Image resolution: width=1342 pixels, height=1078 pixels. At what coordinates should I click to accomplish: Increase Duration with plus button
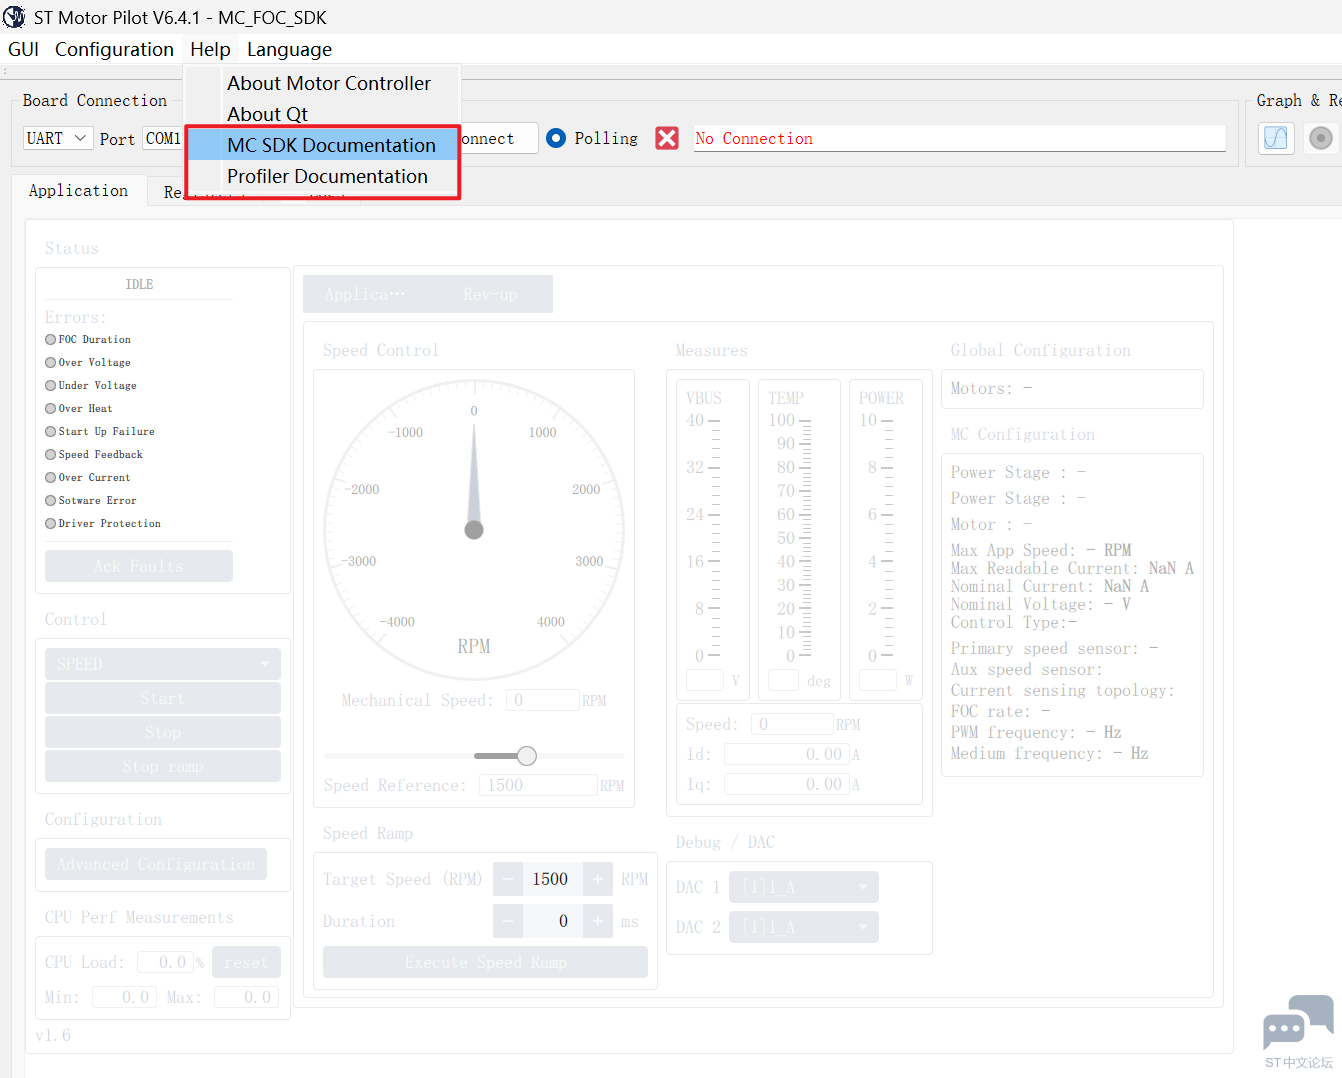click(598, 921)
